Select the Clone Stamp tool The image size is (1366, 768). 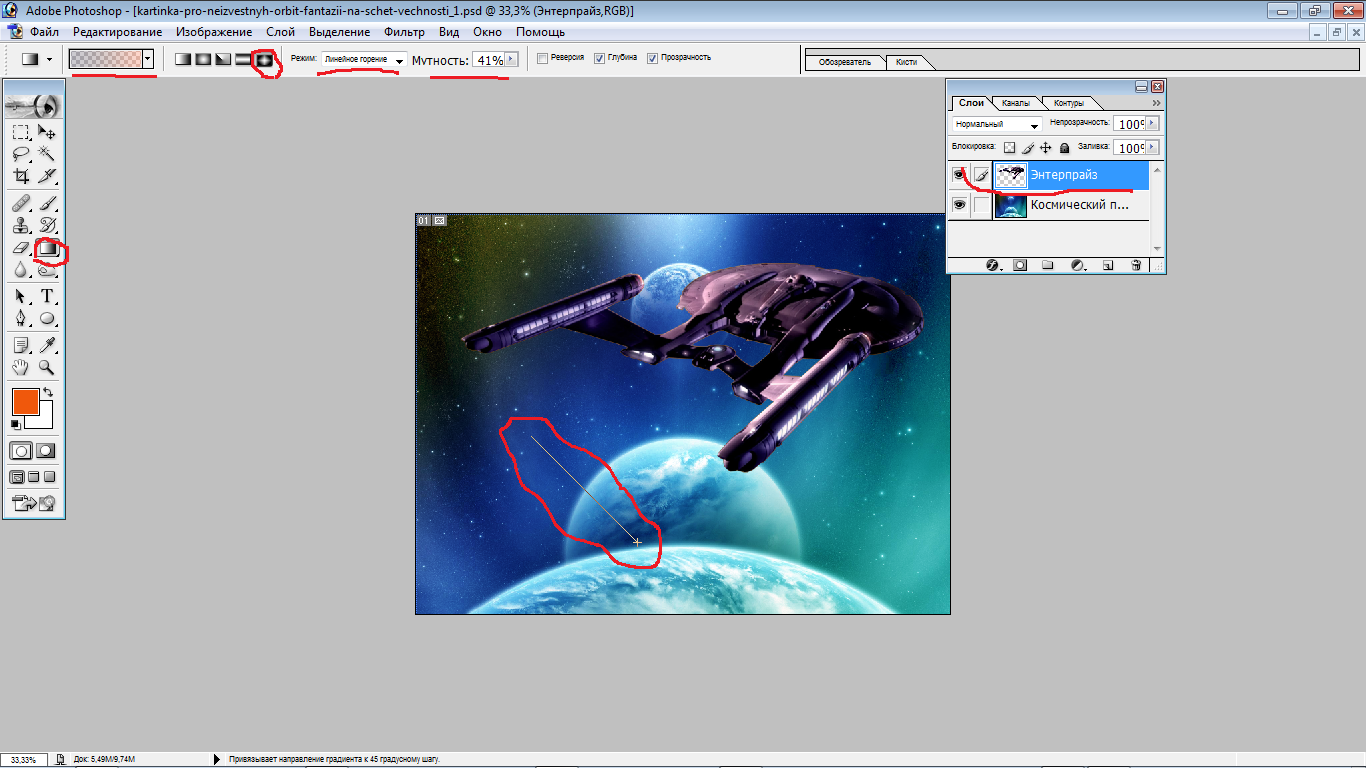click(x=21, y=225)
